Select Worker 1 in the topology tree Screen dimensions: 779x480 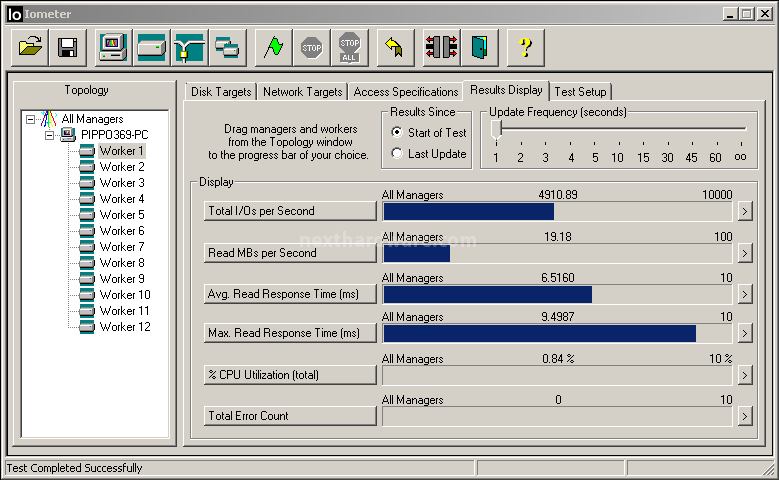tap(121, 151)
